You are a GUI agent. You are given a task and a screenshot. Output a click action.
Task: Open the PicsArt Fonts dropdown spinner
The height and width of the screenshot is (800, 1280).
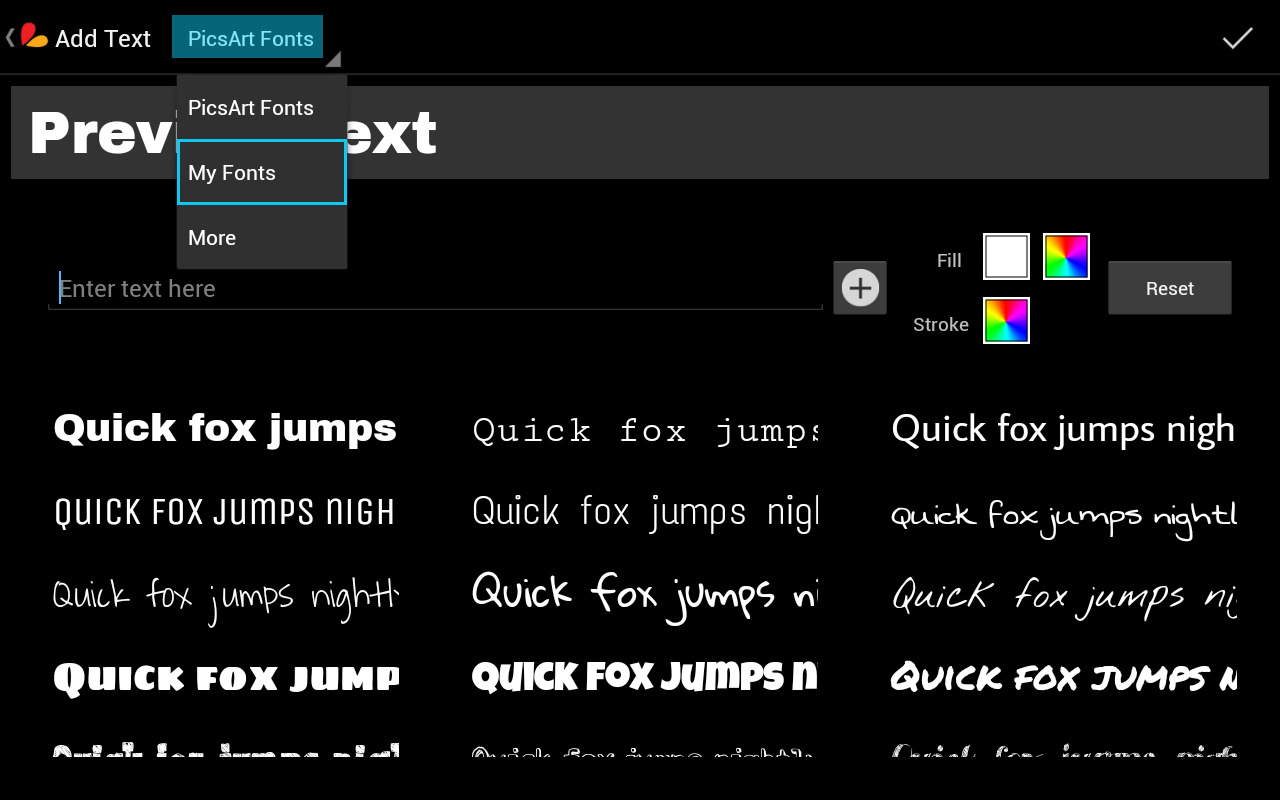(256, 38)
